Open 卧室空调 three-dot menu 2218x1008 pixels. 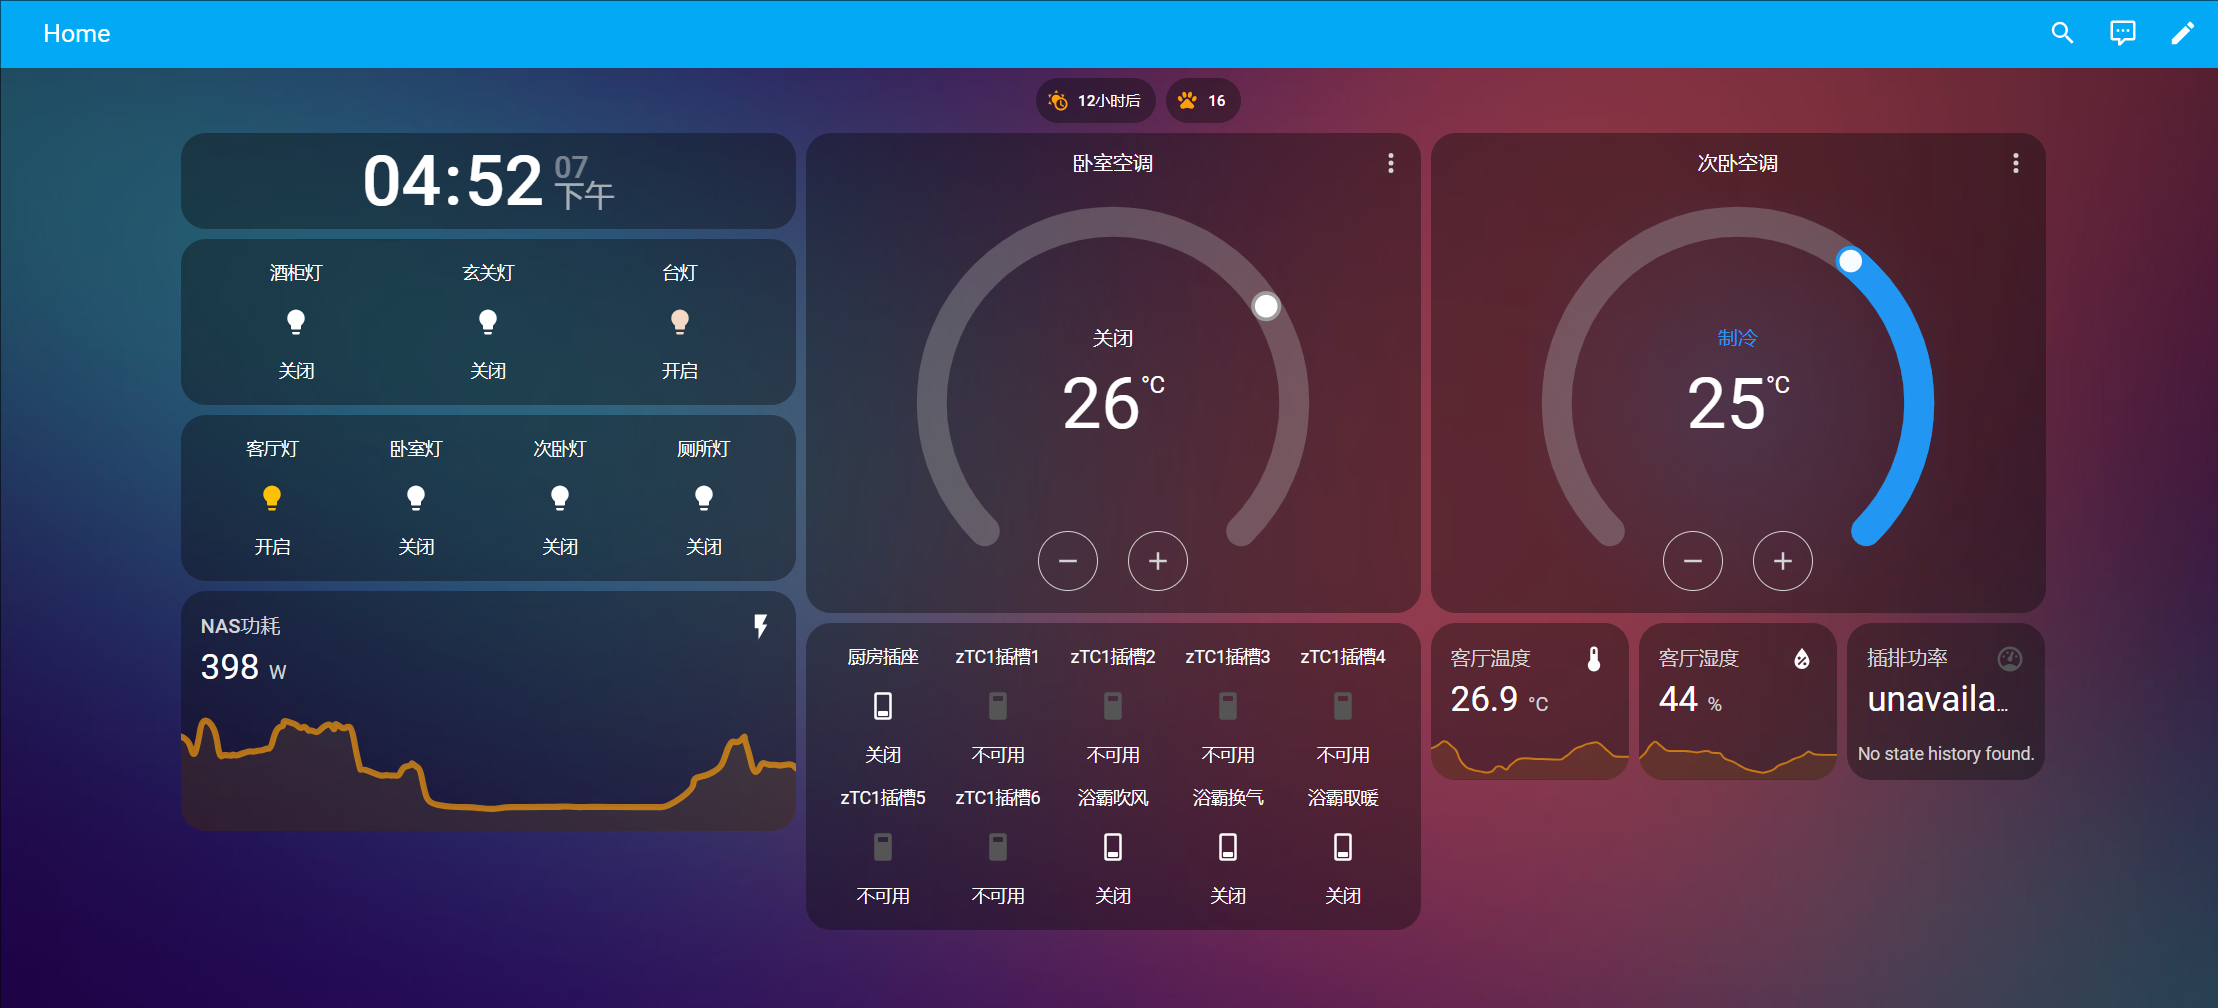tap(1390, 163)
